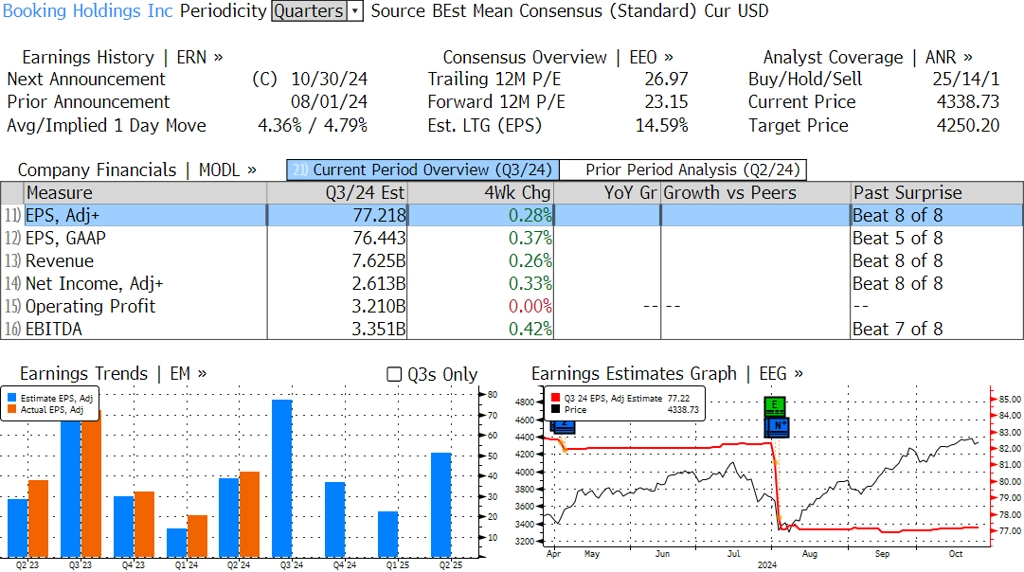Open Earnings History ERN page

(x=122, y=57)
